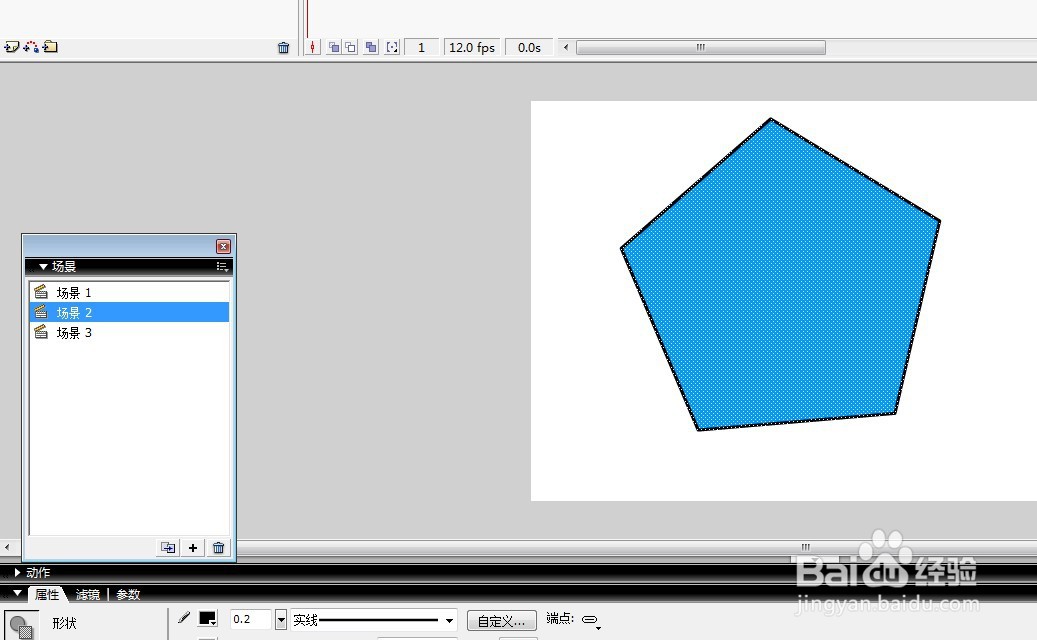Click the clapboard icon beside 场景 1
This screenshot has width=1037, height=640.
pyautogui.click(x=41, y=292)
